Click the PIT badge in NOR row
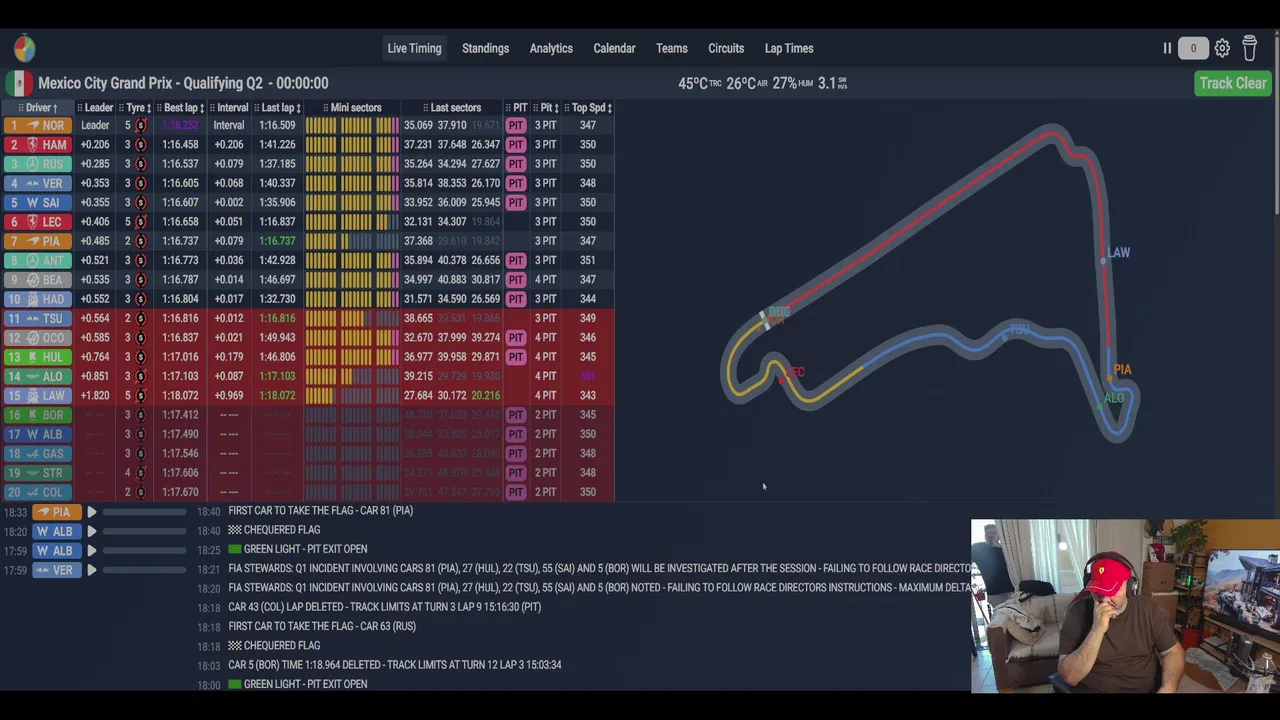Image resolution: width=1280 pixels, height=720 pixels. point(516,125)
